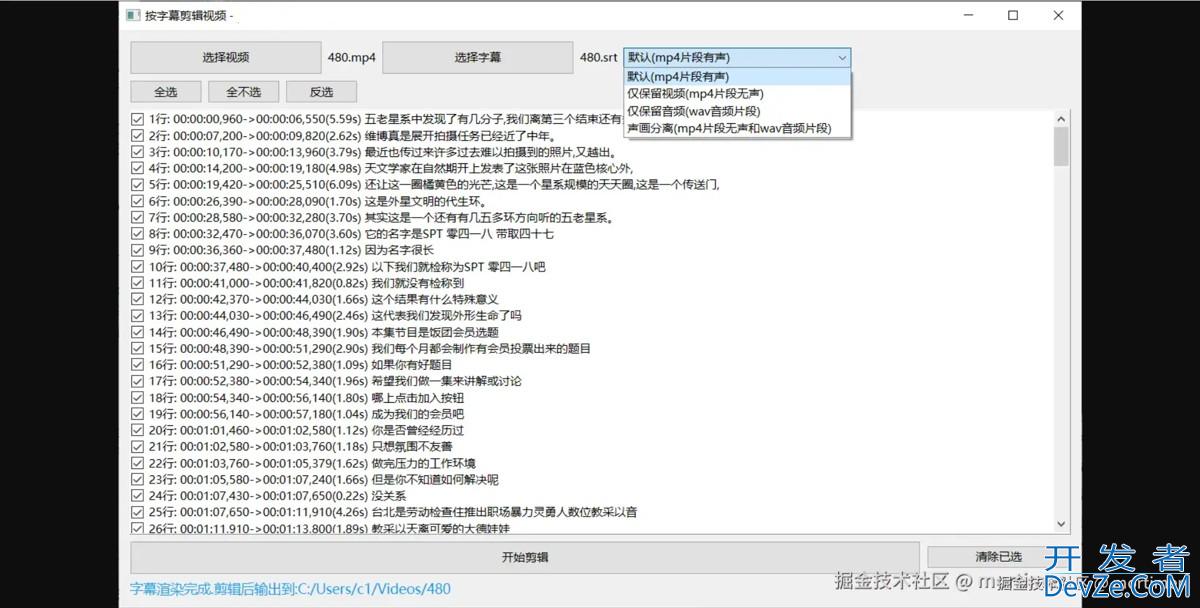Viewport: 1200px width, 608px height.
Task: Uncheck line 14 本集节目是饭团会员选题
Action: (138, 332)
